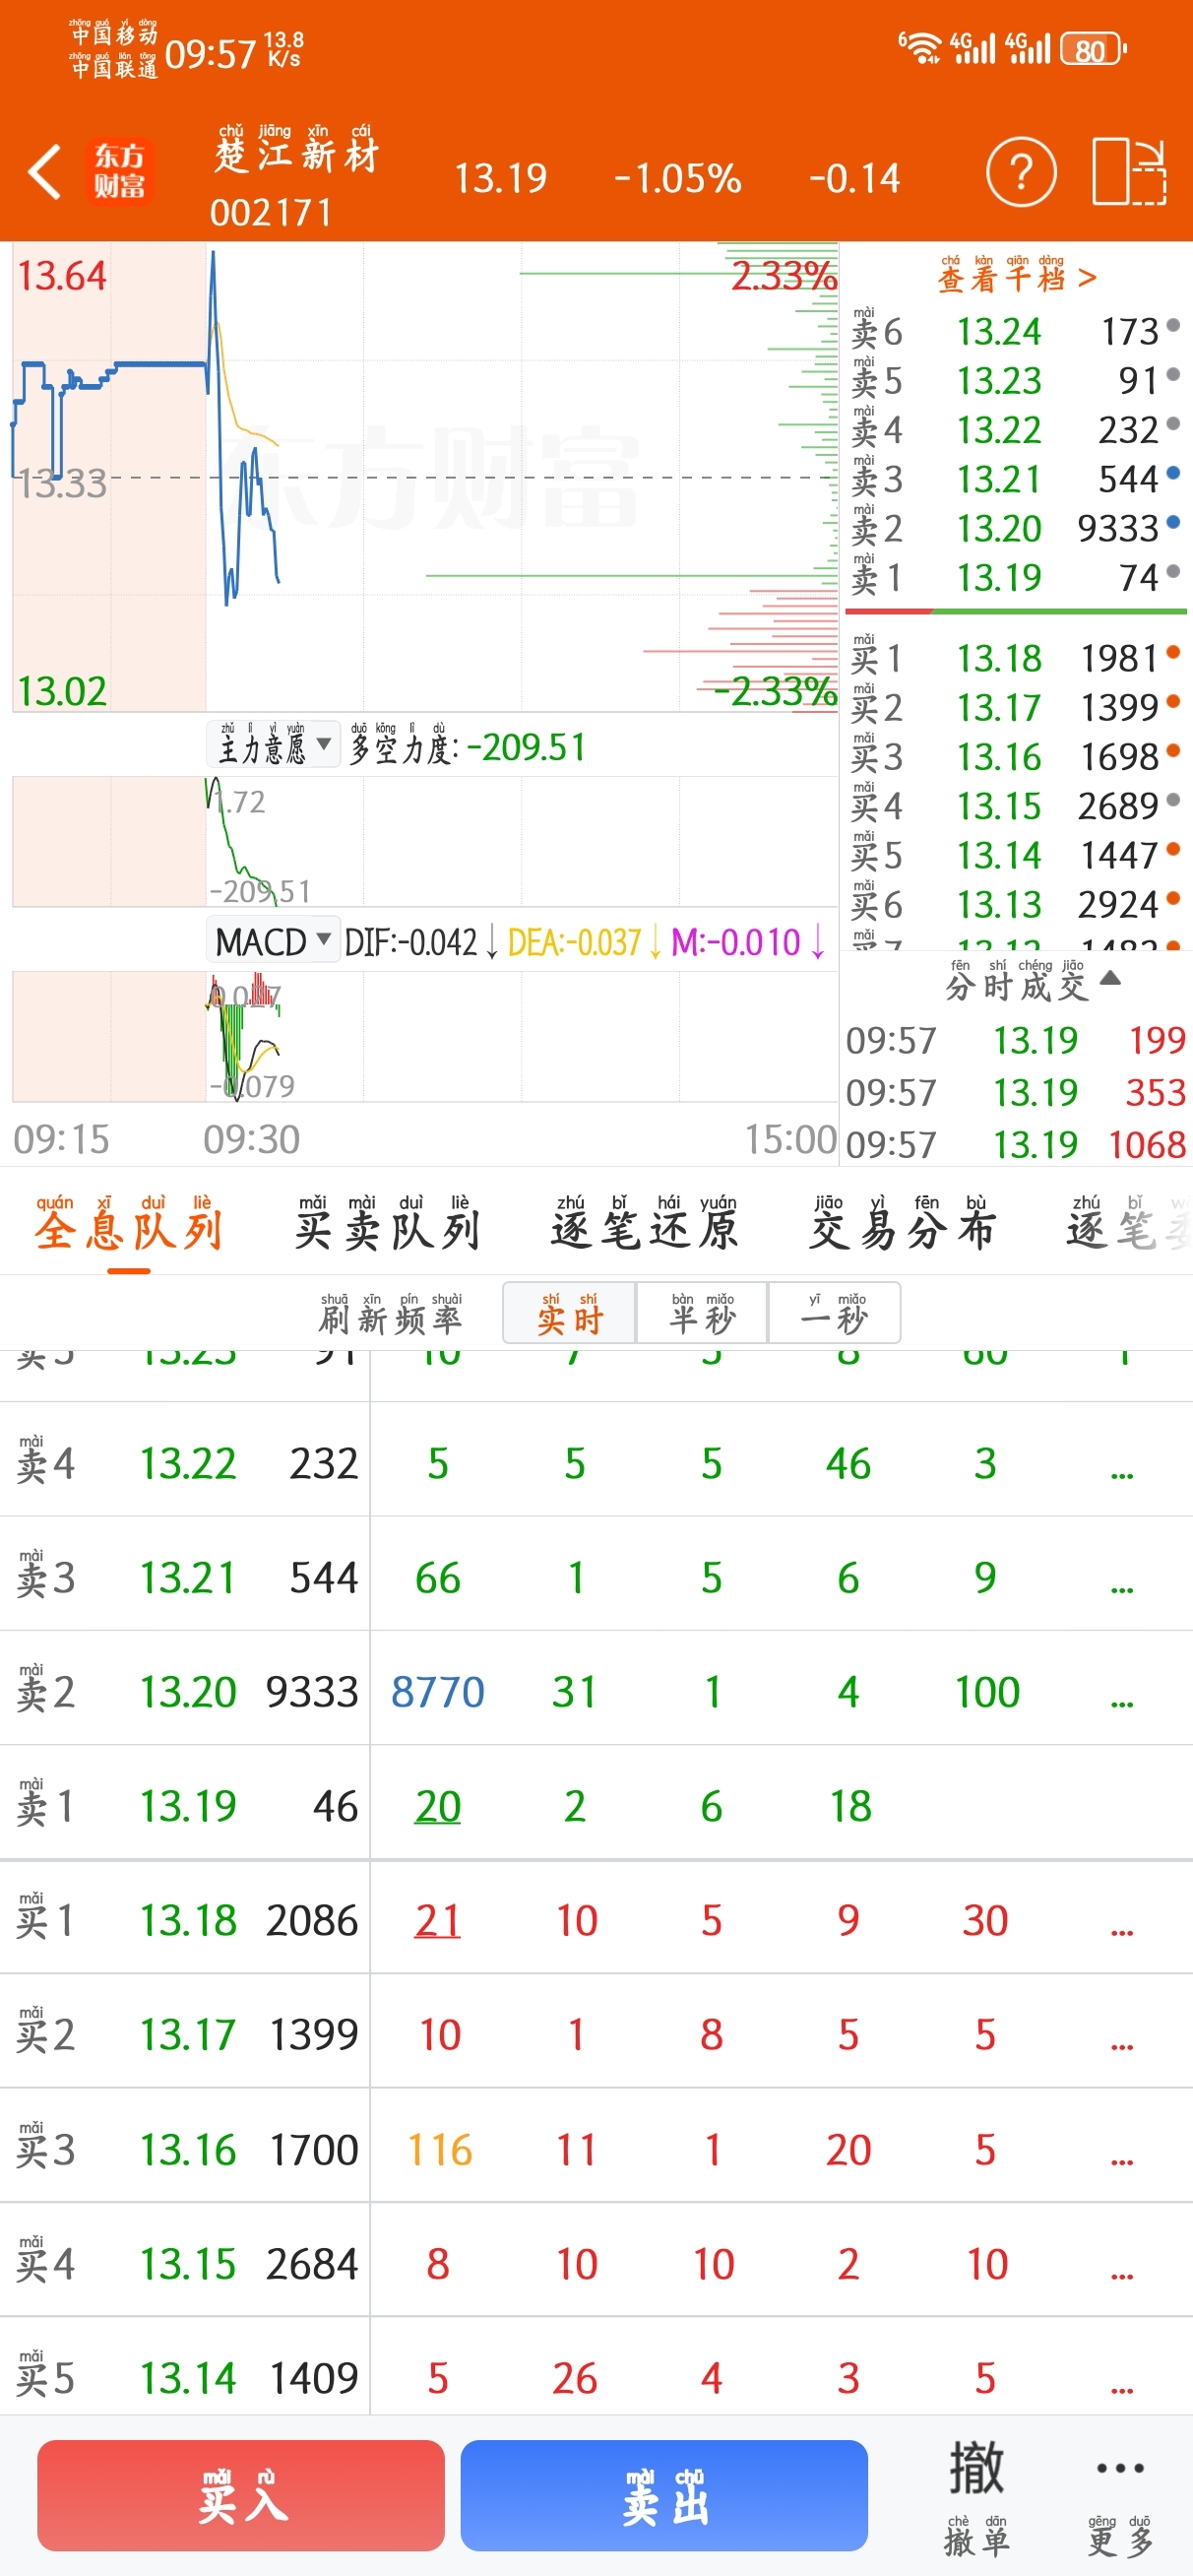1193x2576 pixels.
Task: Select 卖5 13.23 in top order book
Action: (x=1016, y=380)
